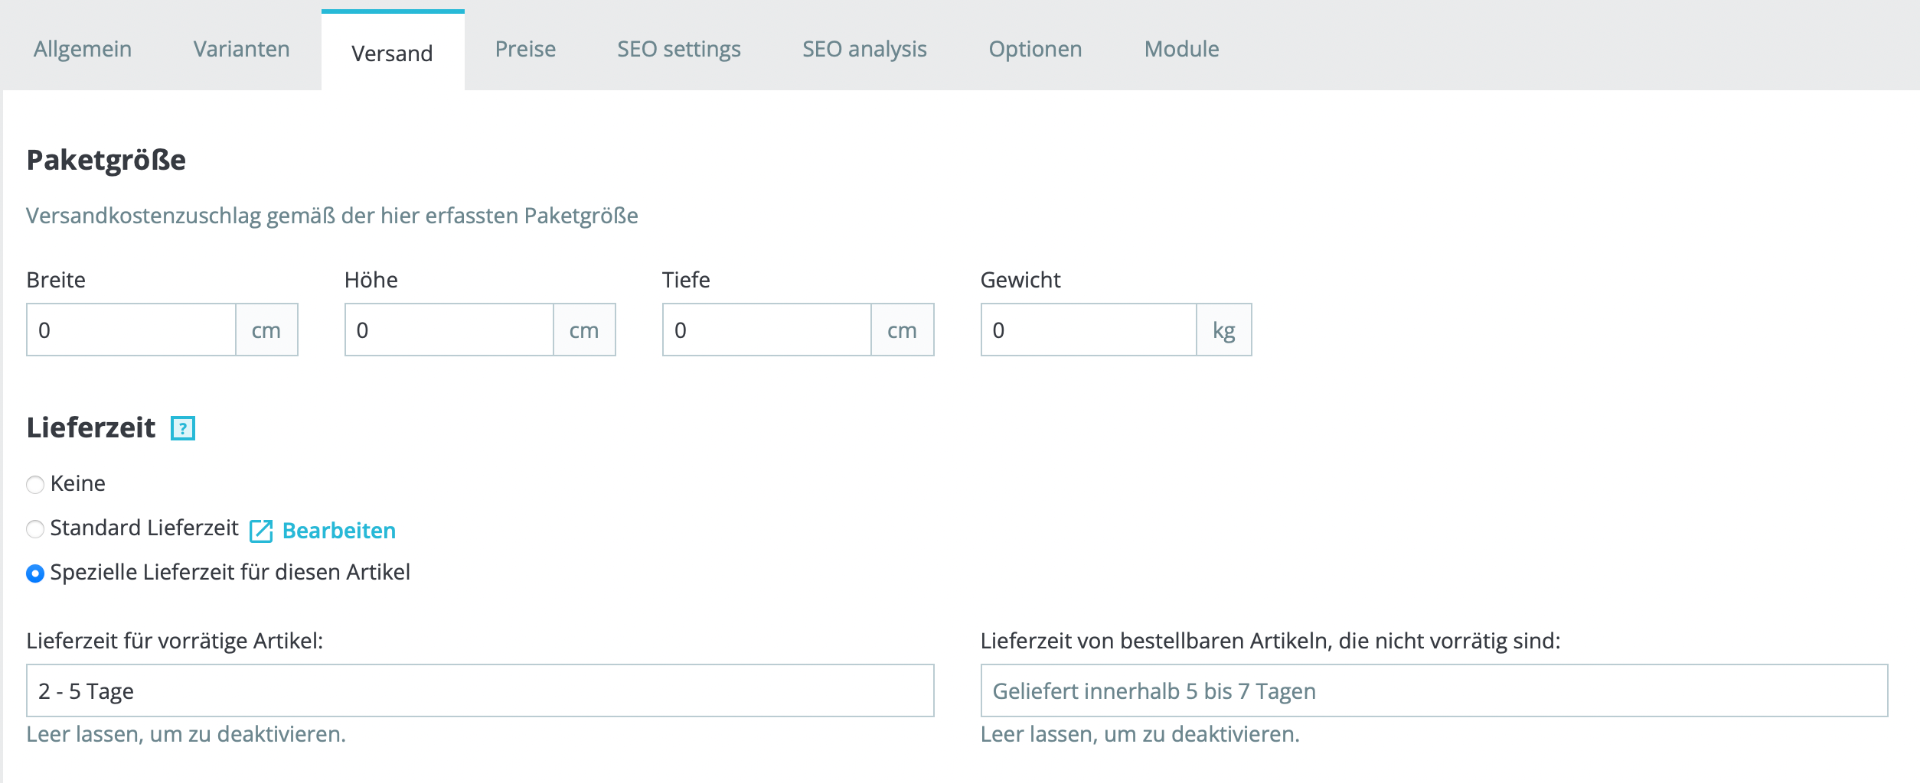Select the Versand tab
This screenshot has width=1920, height=783.
pos(392,53)
